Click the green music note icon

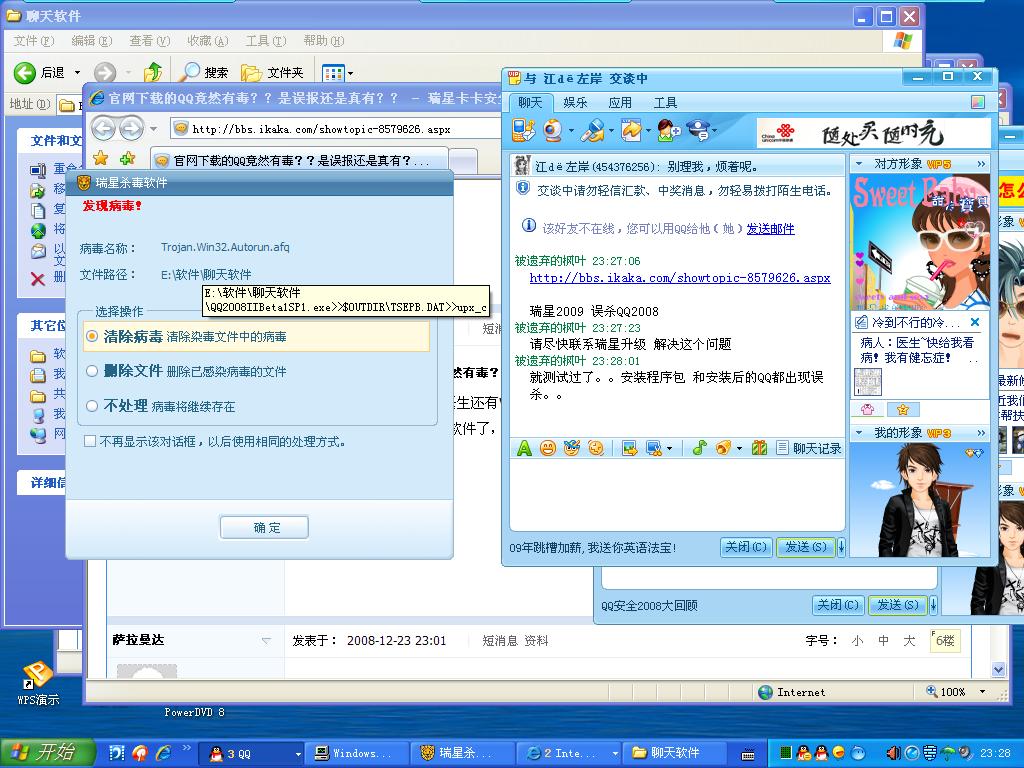(700, 448)
